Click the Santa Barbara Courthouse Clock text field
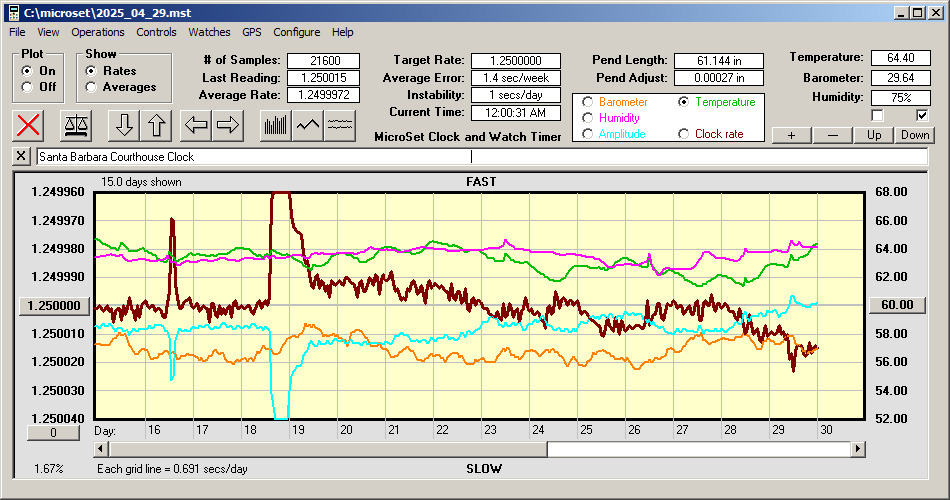 click(250, 157)
